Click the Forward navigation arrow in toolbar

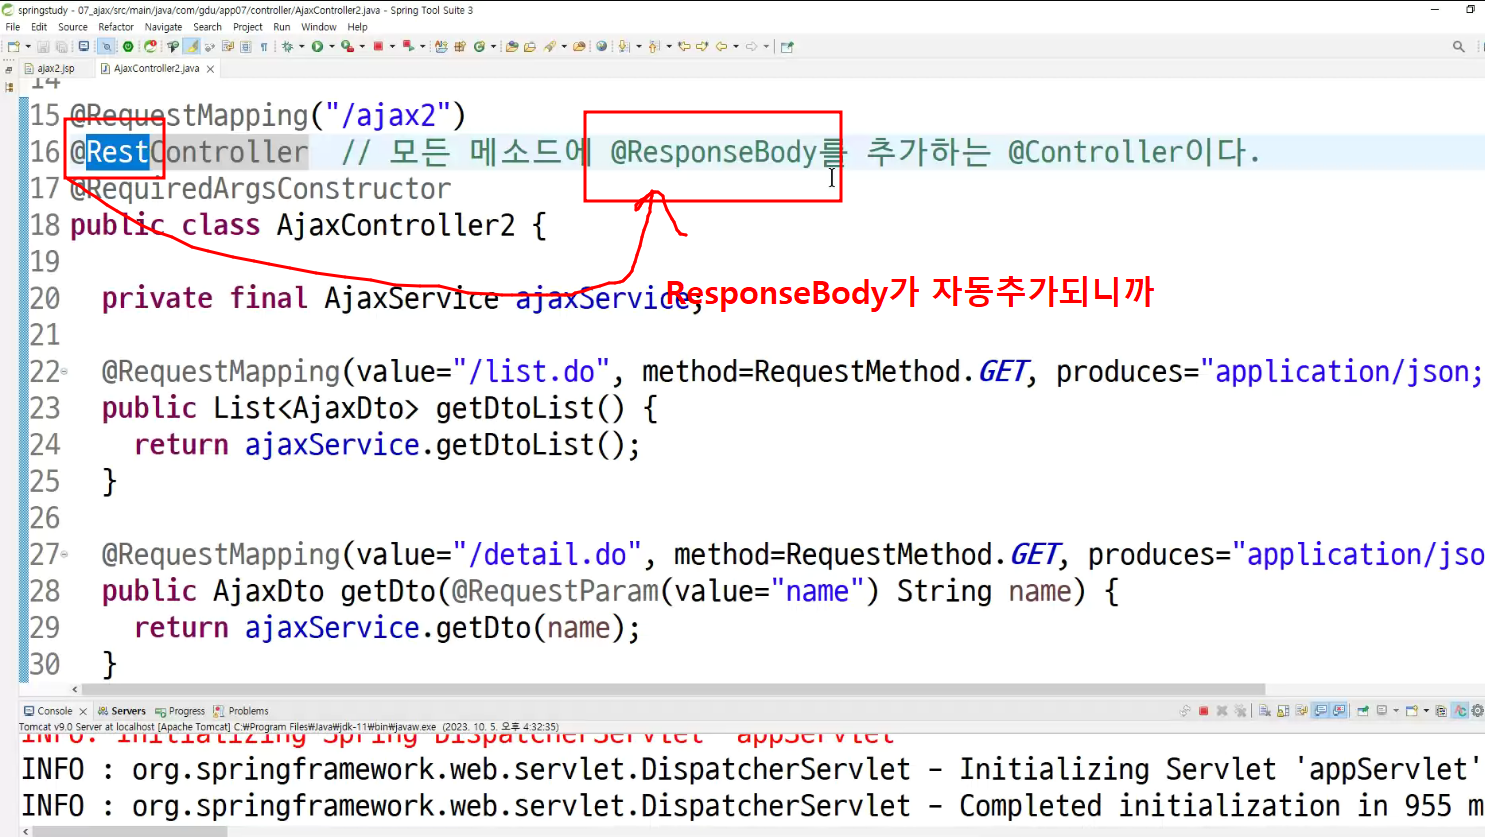[751, 46]
